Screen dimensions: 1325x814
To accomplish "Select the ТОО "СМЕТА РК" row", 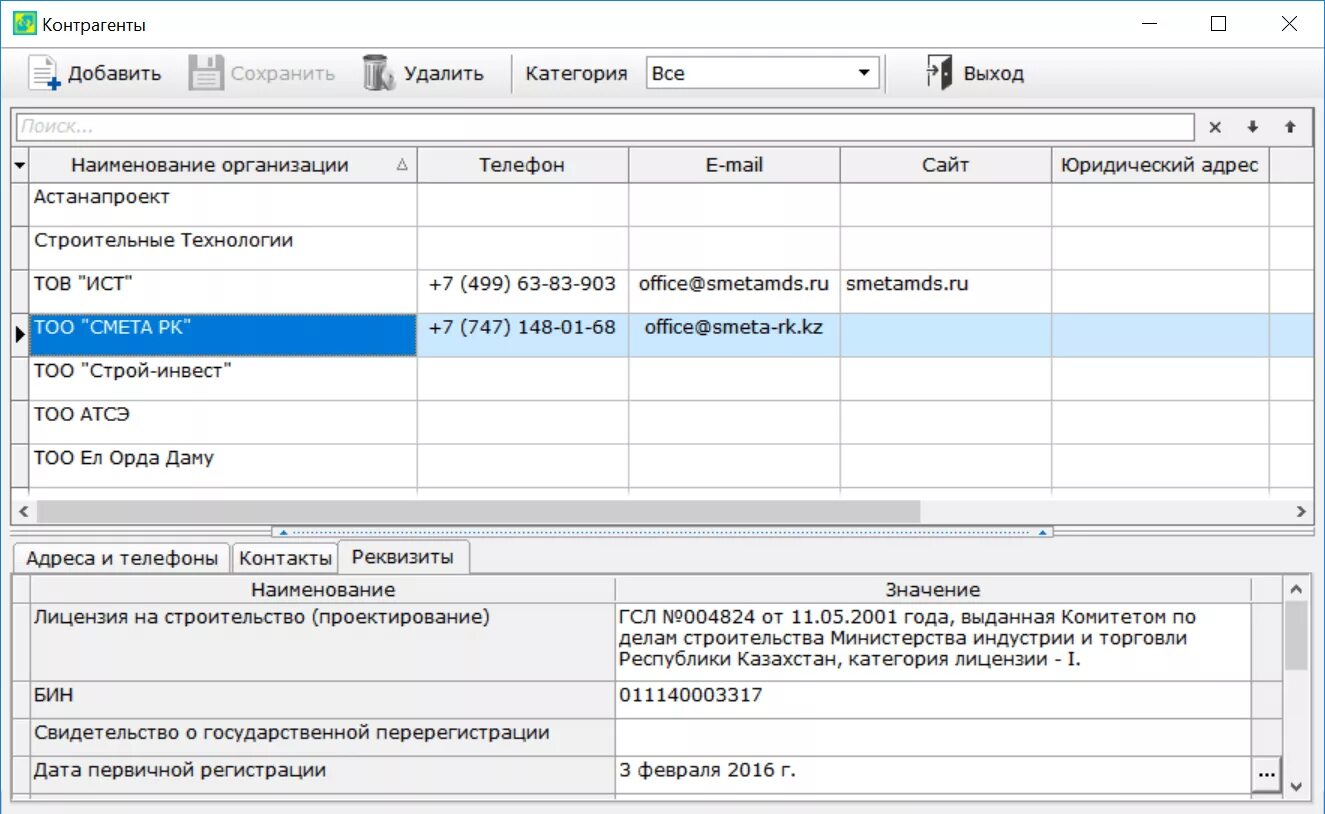I will point(223,335).
